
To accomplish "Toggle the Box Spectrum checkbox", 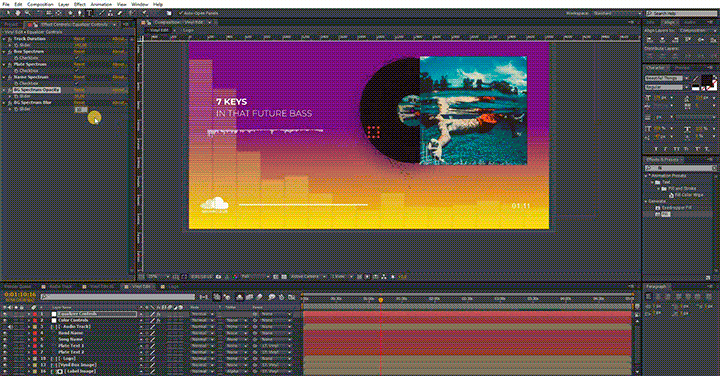I will tap(77, 58).
